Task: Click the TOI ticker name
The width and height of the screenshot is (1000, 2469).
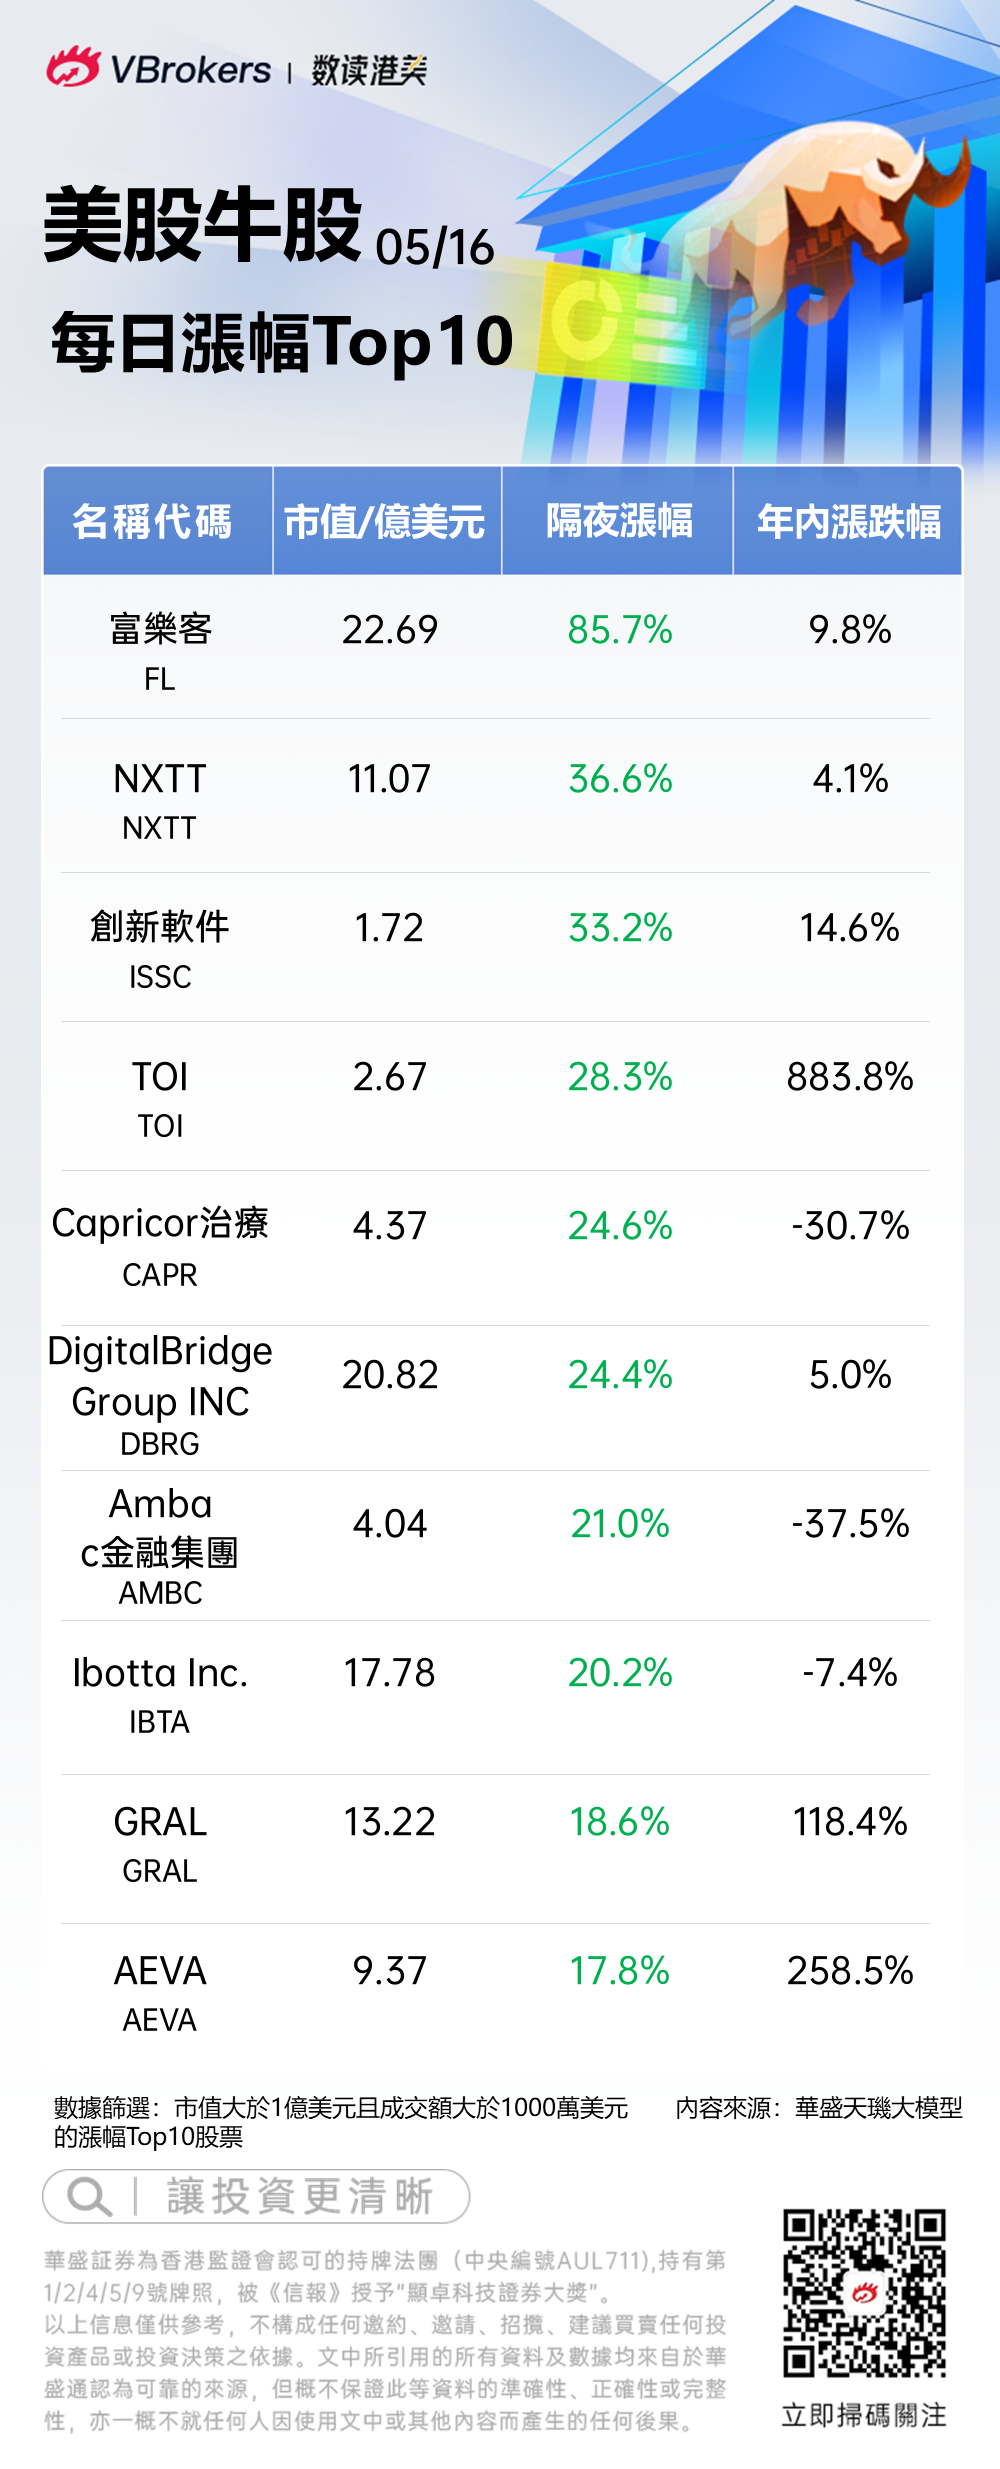Action: pyautogui.click(x=160, y=1096)
